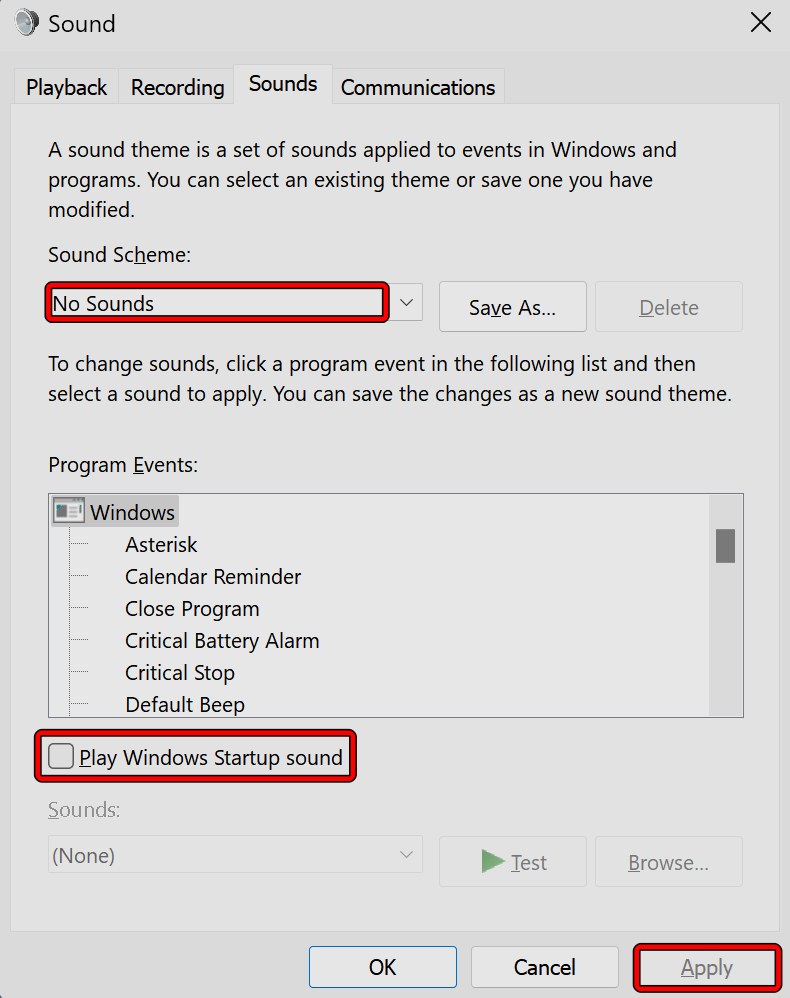Select the Critical Stop event
The height and width of the screenshot is (998, 790).
click(180, 673)
